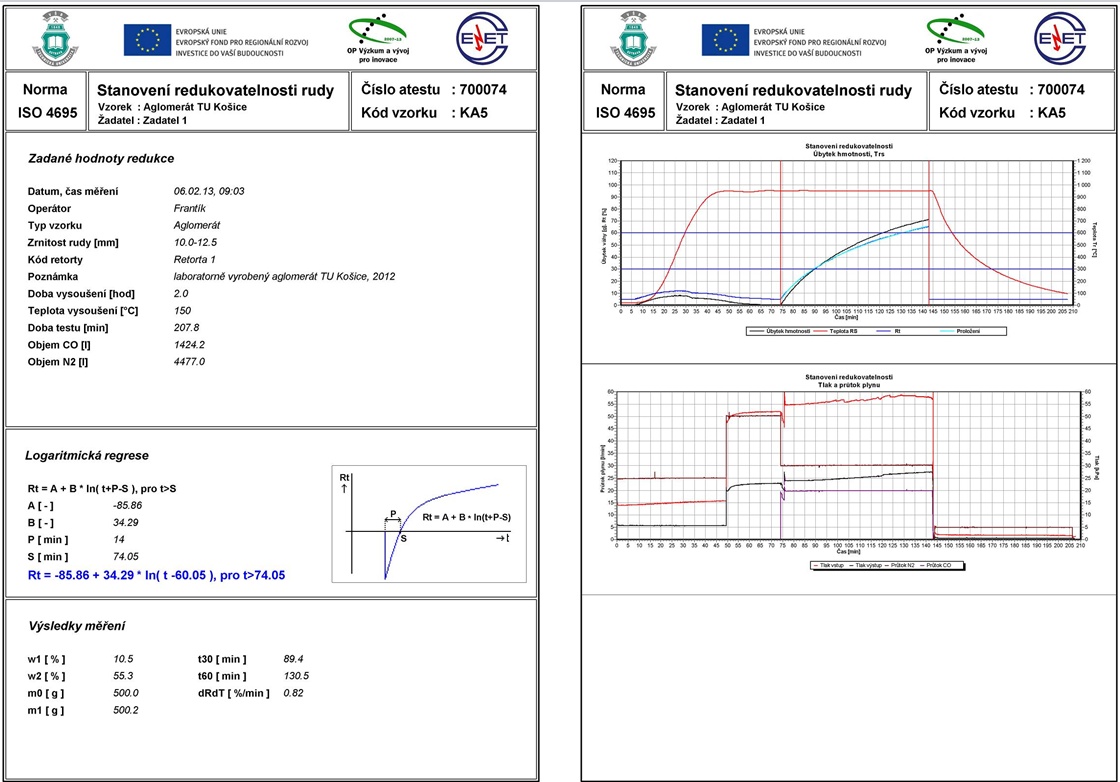1120x782 pixels.
Task: Select the retort value 'Retorta 1'
Action: (x=194, y=260)
